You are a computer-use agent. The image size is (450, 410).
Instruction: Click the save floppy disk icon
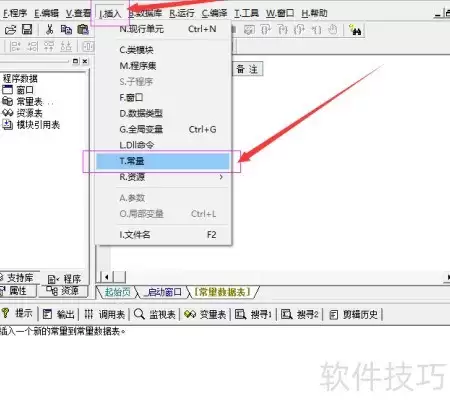pyautogui.click(x=27, y=30)
